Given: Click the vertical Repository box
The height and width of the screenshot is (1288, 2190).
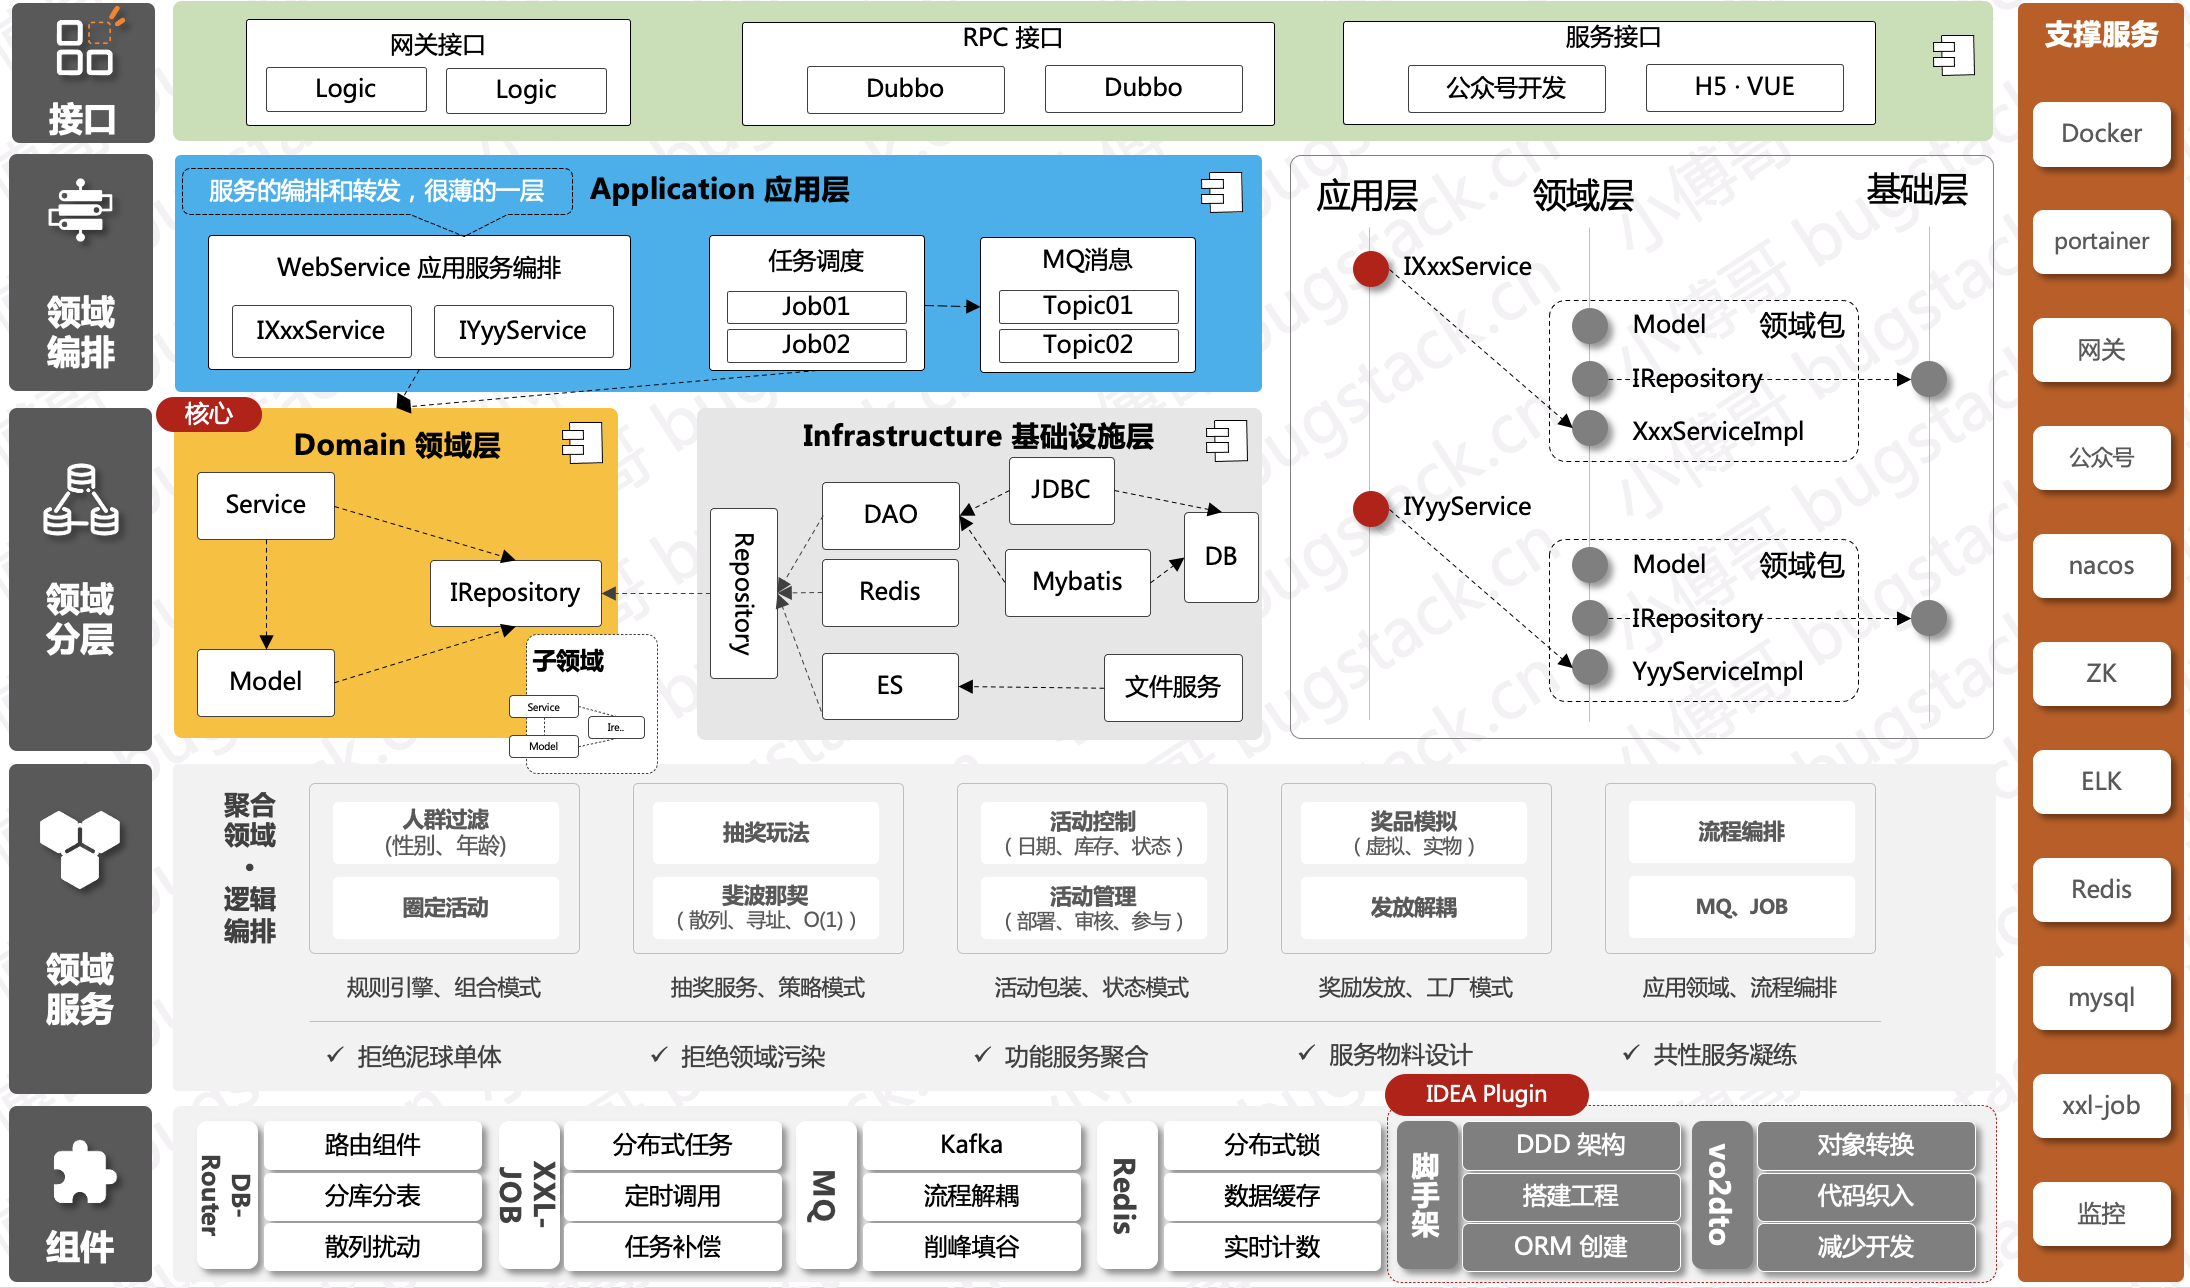Looking at the screenshot, I should 743,593.
